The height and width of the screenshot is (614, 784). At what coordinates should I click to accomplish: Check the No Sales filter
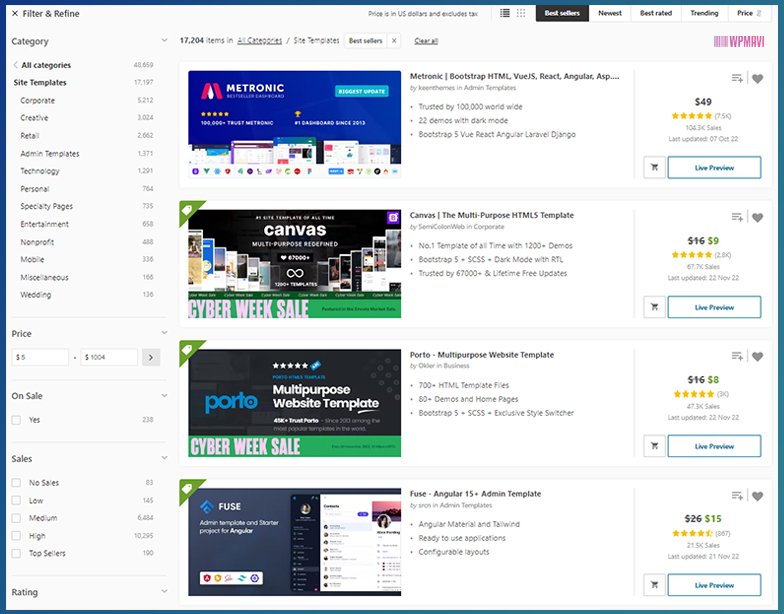point(16,482)
